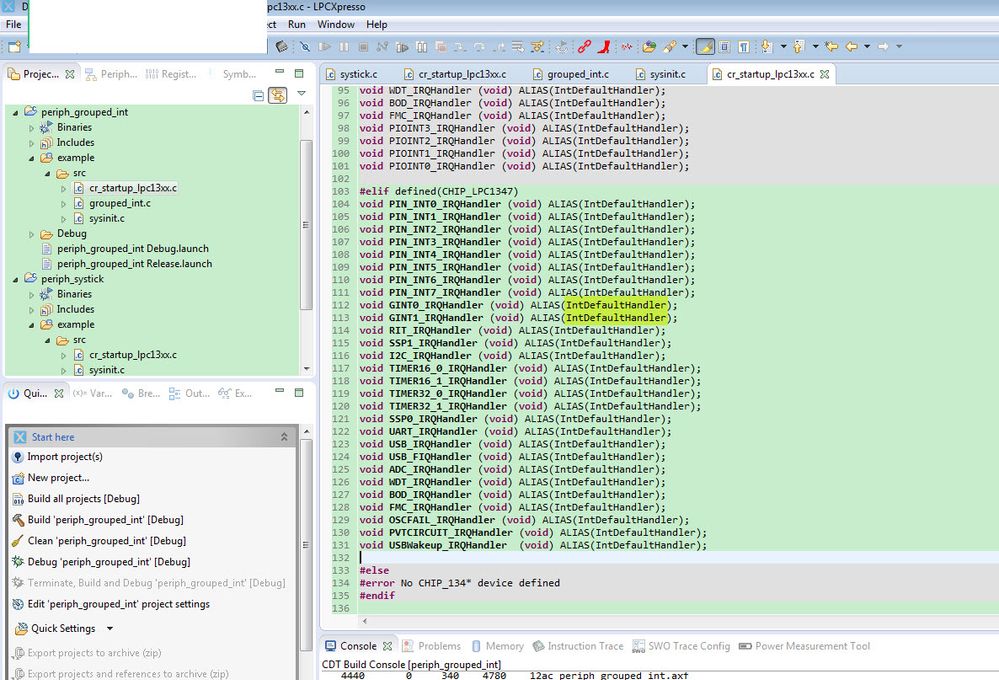Close the Project Explorer tab X

tap(70, 75)
